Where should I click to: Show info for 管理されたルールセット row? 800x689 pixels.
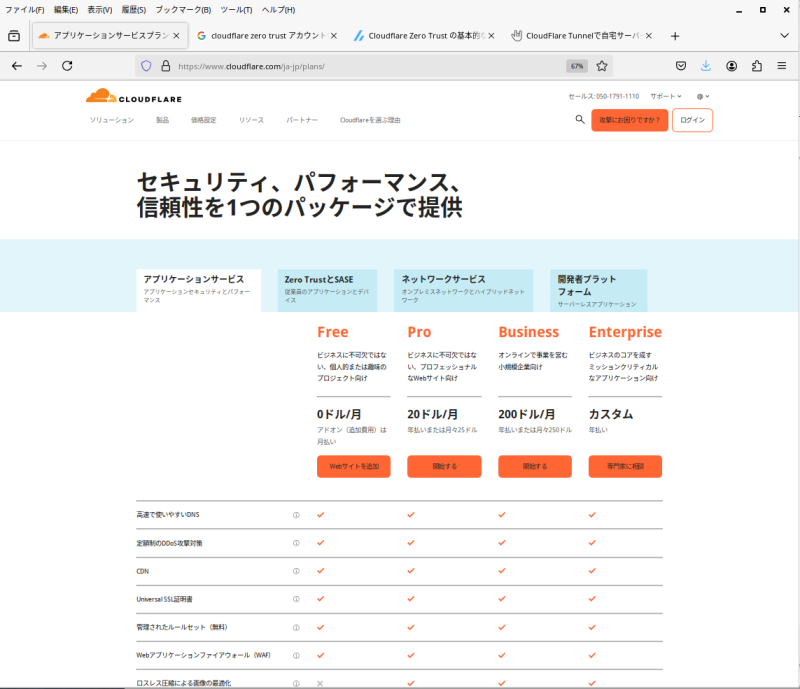pos(296,627)
